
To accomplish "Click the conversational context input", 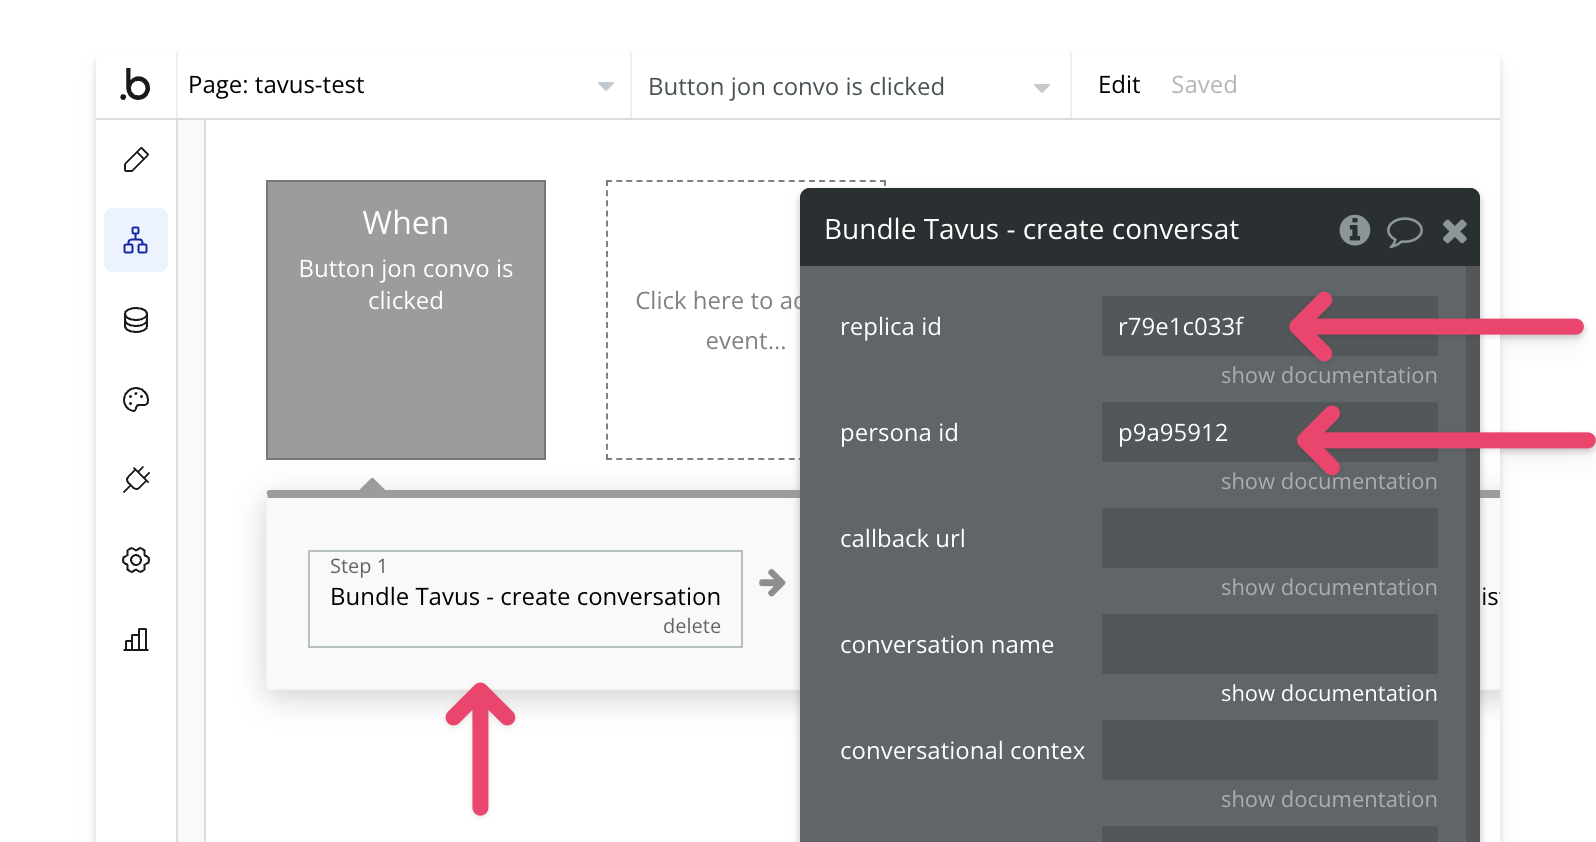I will coord(1270,750).
